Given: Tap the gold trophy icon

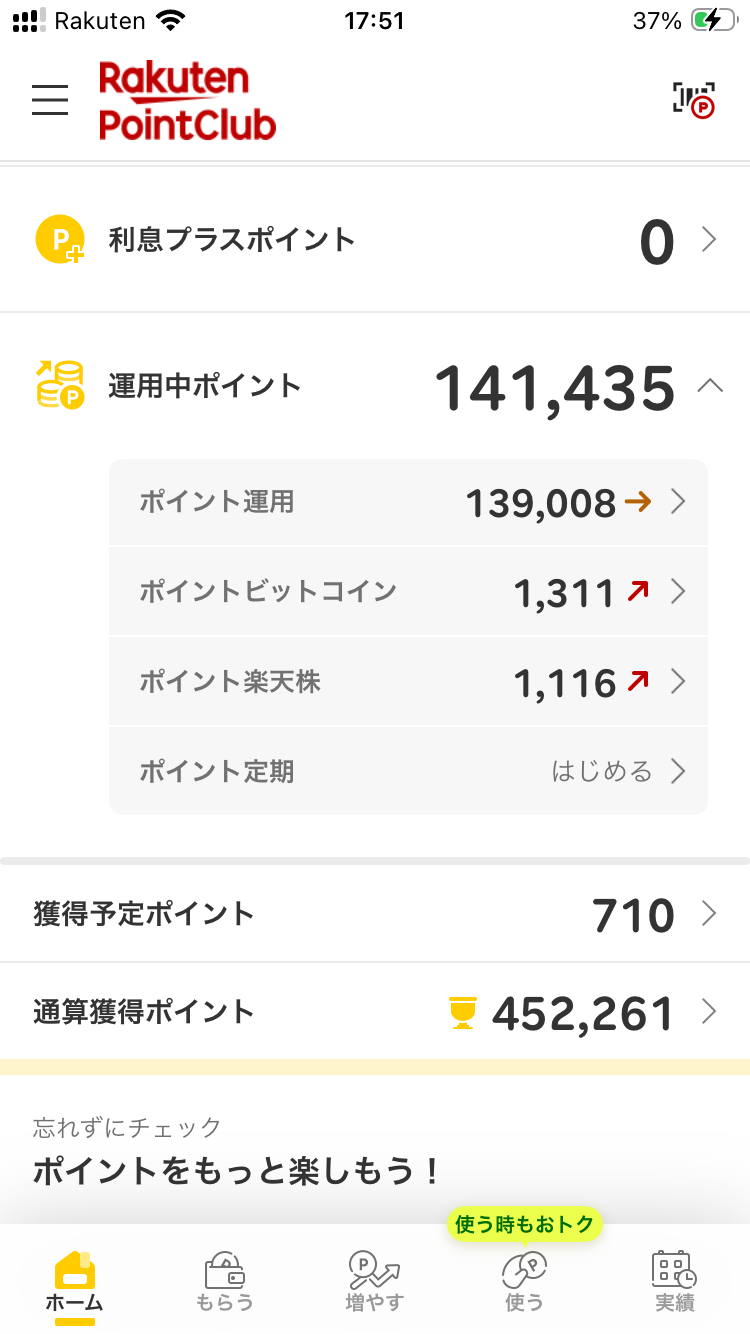Looking at the screenshot, I should coord(462,1014).
